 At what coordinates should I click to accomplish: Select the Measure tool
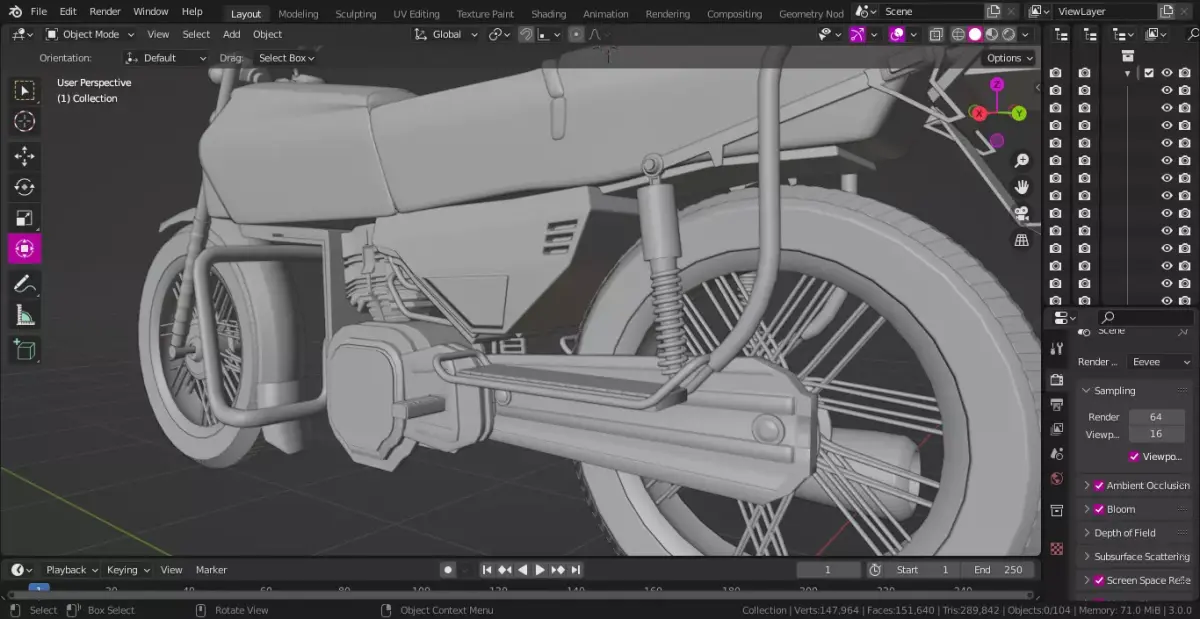(x=25, y=316)
